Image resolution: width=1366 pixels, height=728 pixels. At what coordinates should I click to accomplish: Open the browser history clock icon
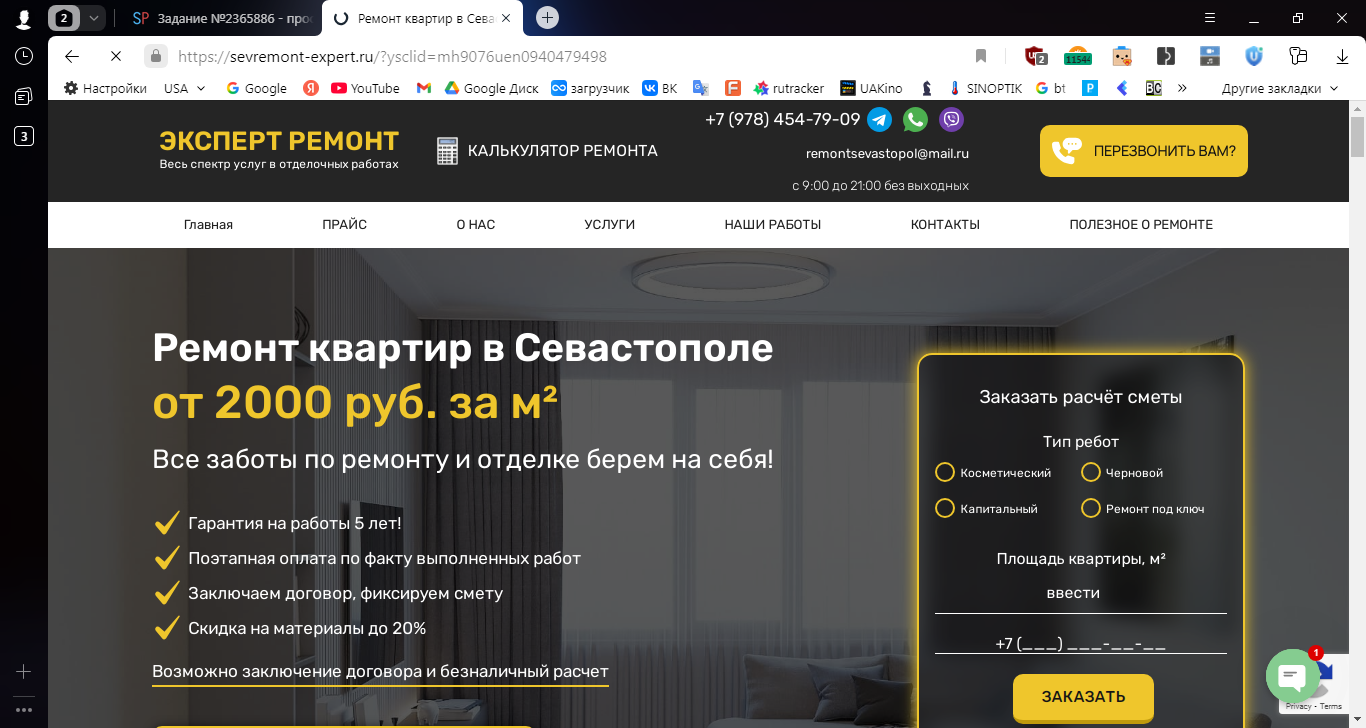click(x=24, y=56)
